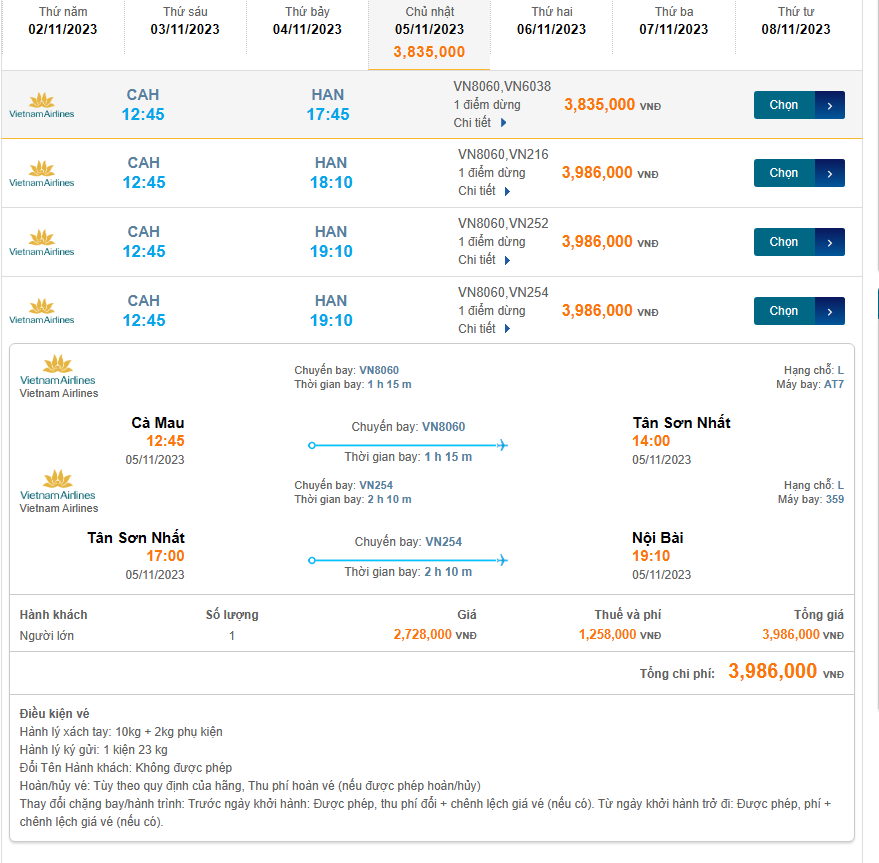Expand Chi tiết for flights VN8060,VN252
The image size is (879, 863).
484,260
